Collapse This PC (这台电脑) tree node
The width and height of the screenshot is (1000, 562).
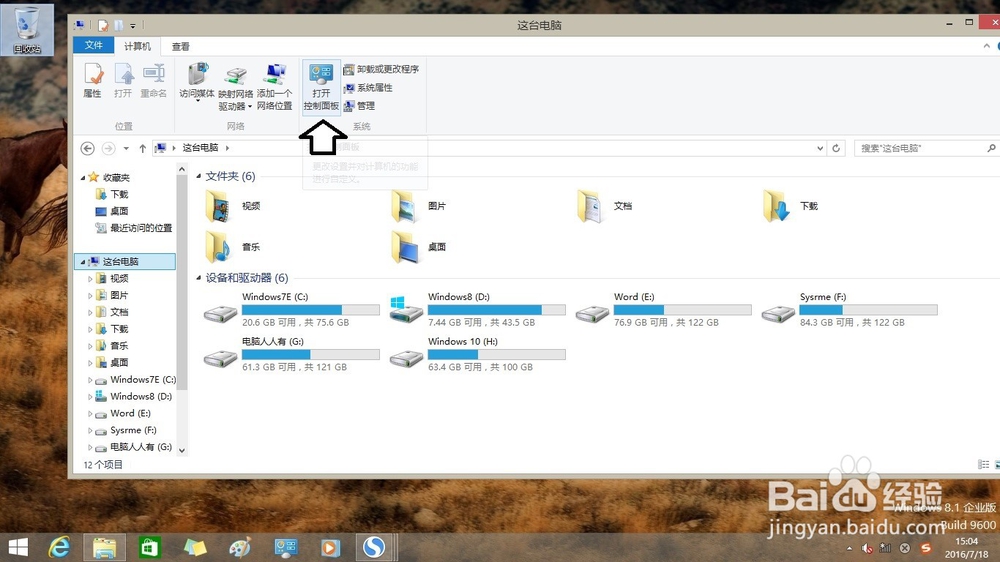point(83,262)
